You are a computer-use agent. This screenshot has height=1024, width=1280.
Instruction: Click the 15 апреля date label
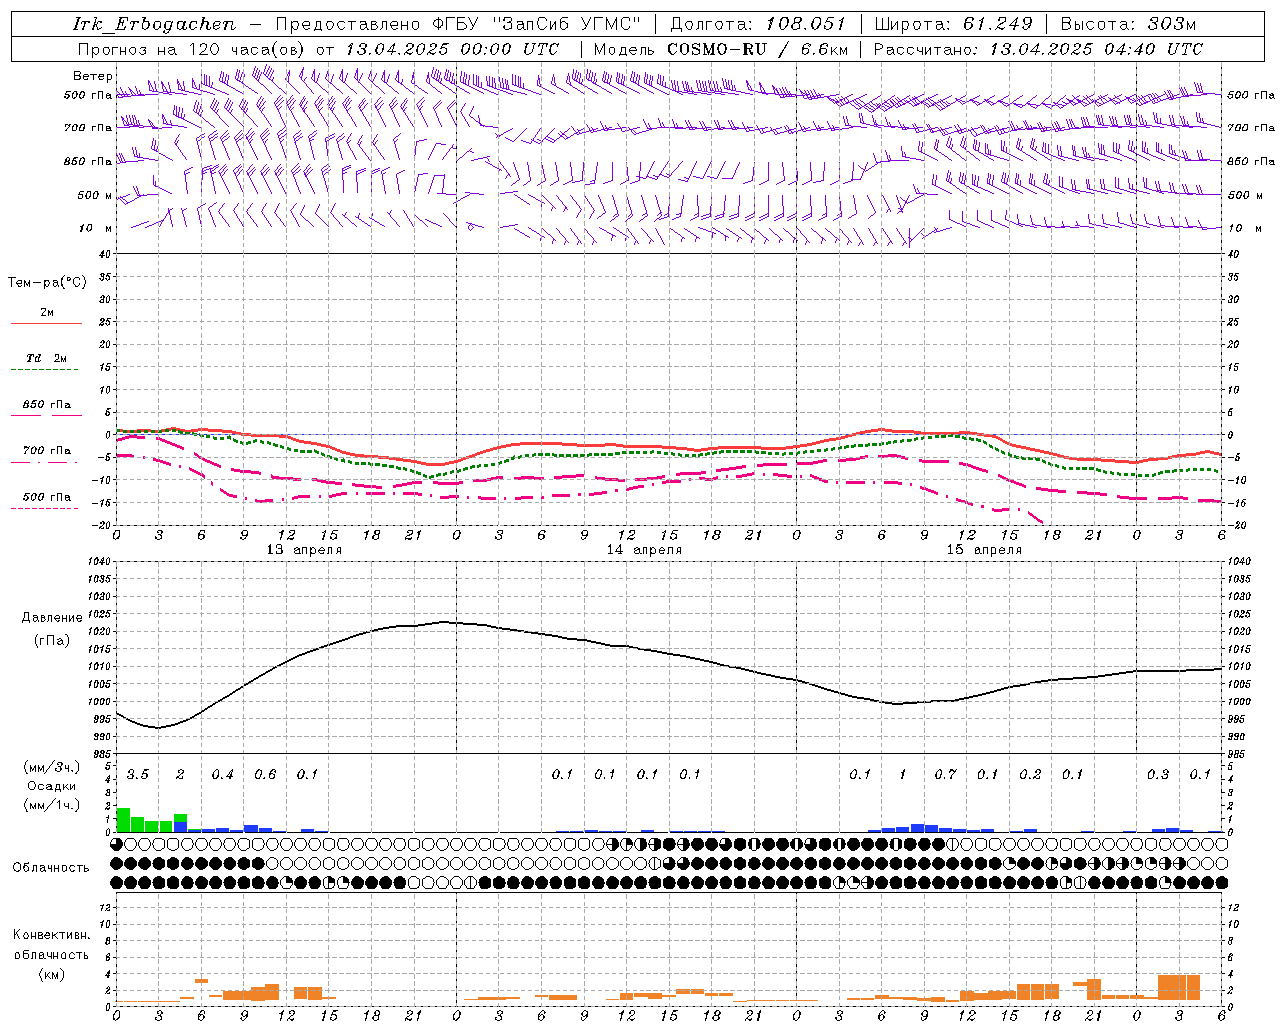click(984, 550)
